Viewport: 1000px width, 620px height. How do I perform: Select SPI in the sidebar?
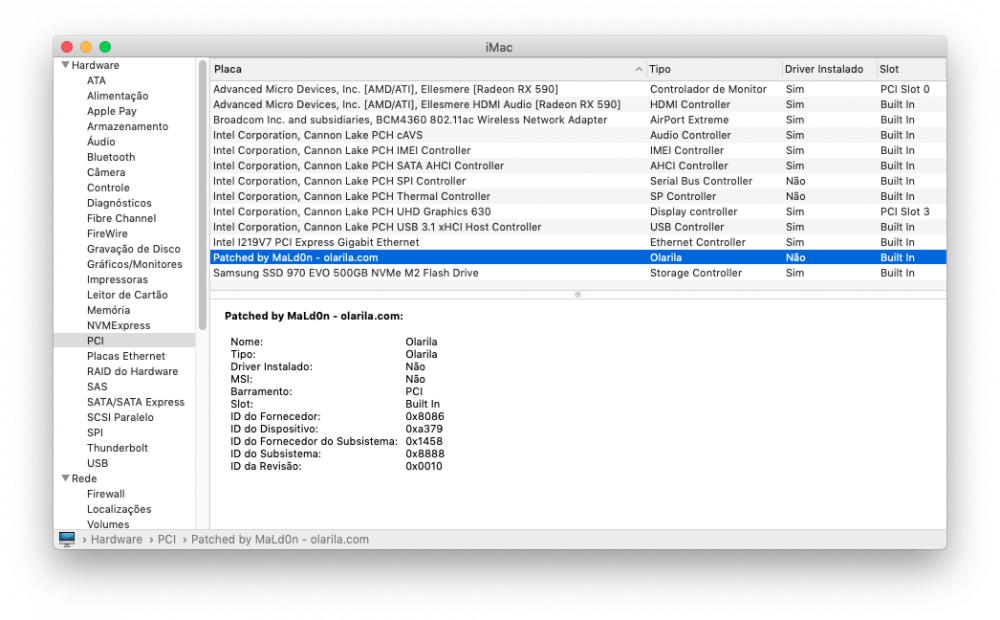(x=95, y=432)
